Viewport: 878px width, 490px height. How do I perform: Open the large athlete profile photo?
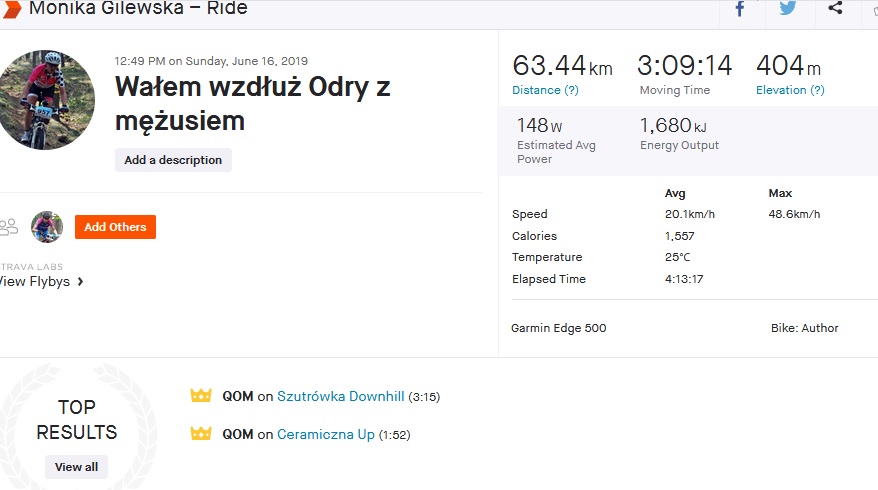pos(44,99)
